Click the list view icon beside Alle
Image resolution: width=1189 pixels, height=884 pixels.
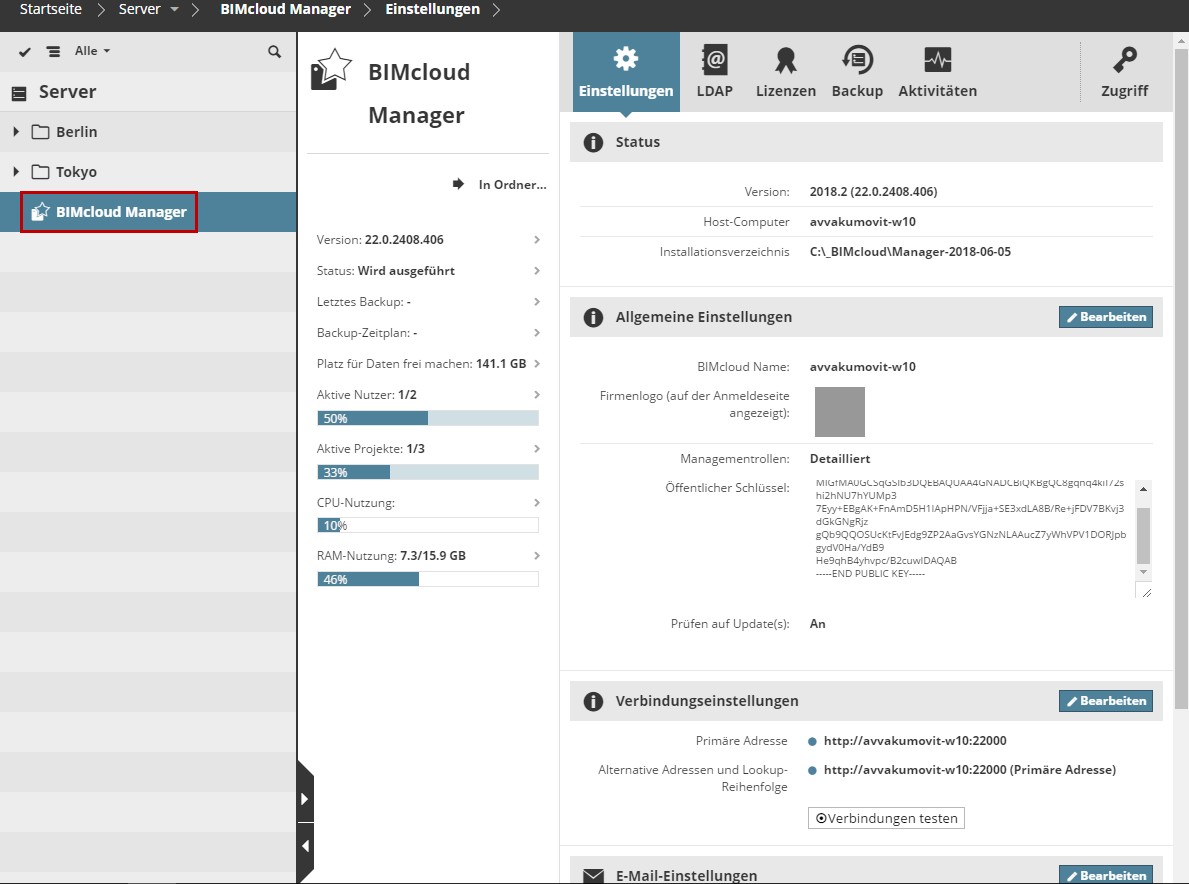coord(53,52)
